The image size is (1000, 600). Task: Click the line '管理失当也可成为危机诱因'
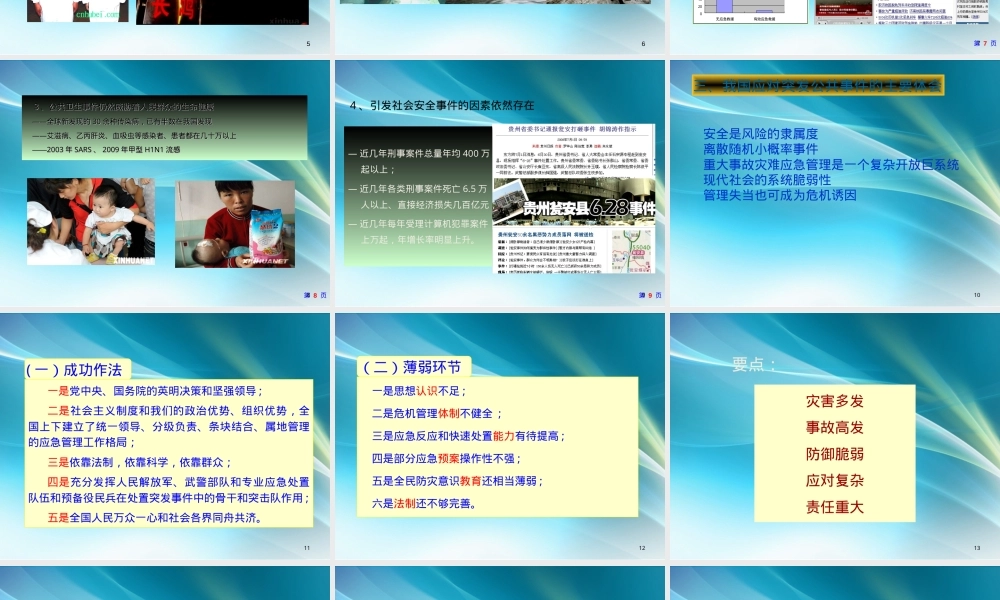(x=779, y=195)
